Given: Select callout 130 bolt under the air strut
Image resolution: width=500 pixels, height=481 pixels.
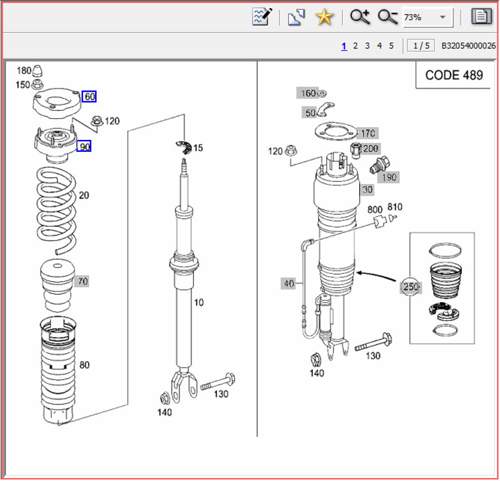Looking at the screenshot, I should pyautogui.click(x=373, y=356).
